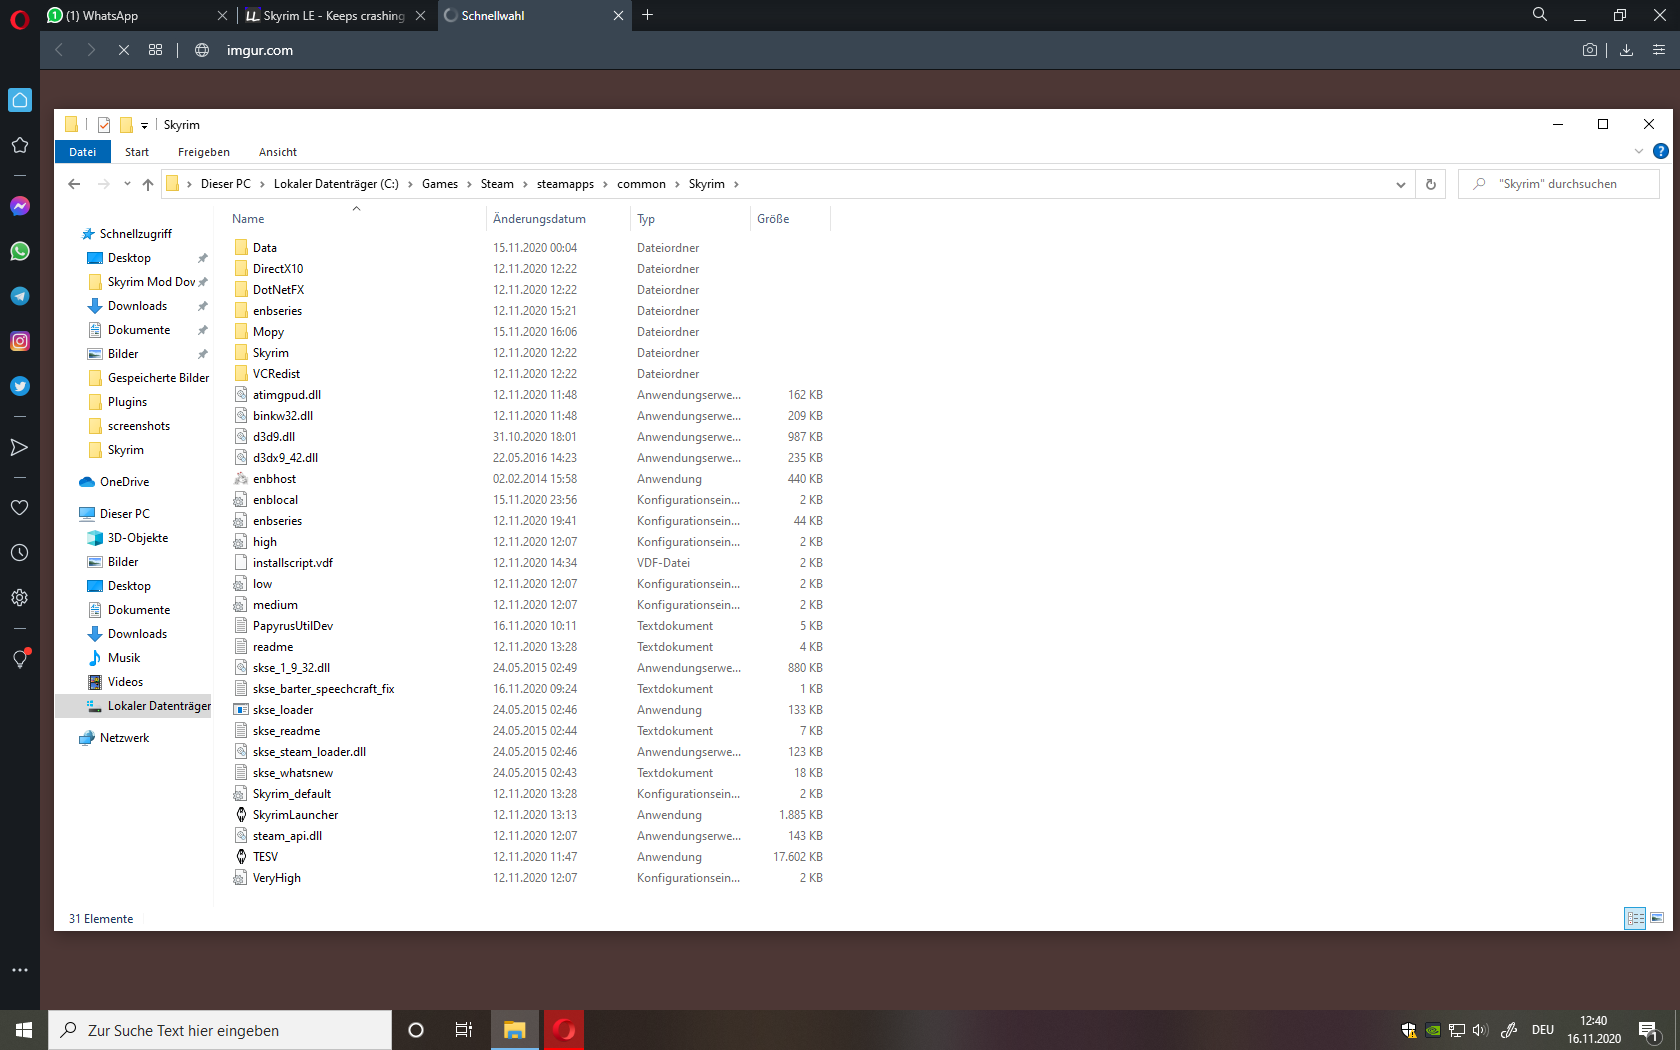This screenshot has height=1050, width=1680.
Task: Click the Skyrim folder search field
Action: coord(1559,184)
